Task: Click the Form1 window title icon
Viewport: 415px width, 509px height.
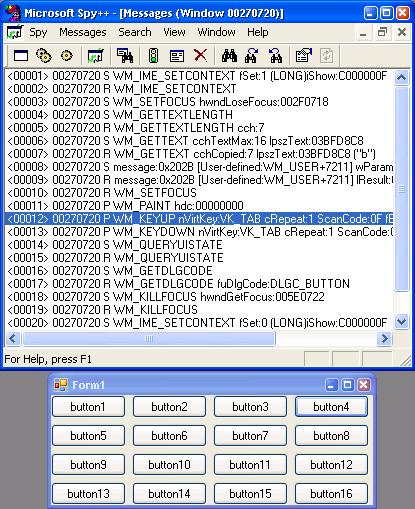Action: click(61, 385)
